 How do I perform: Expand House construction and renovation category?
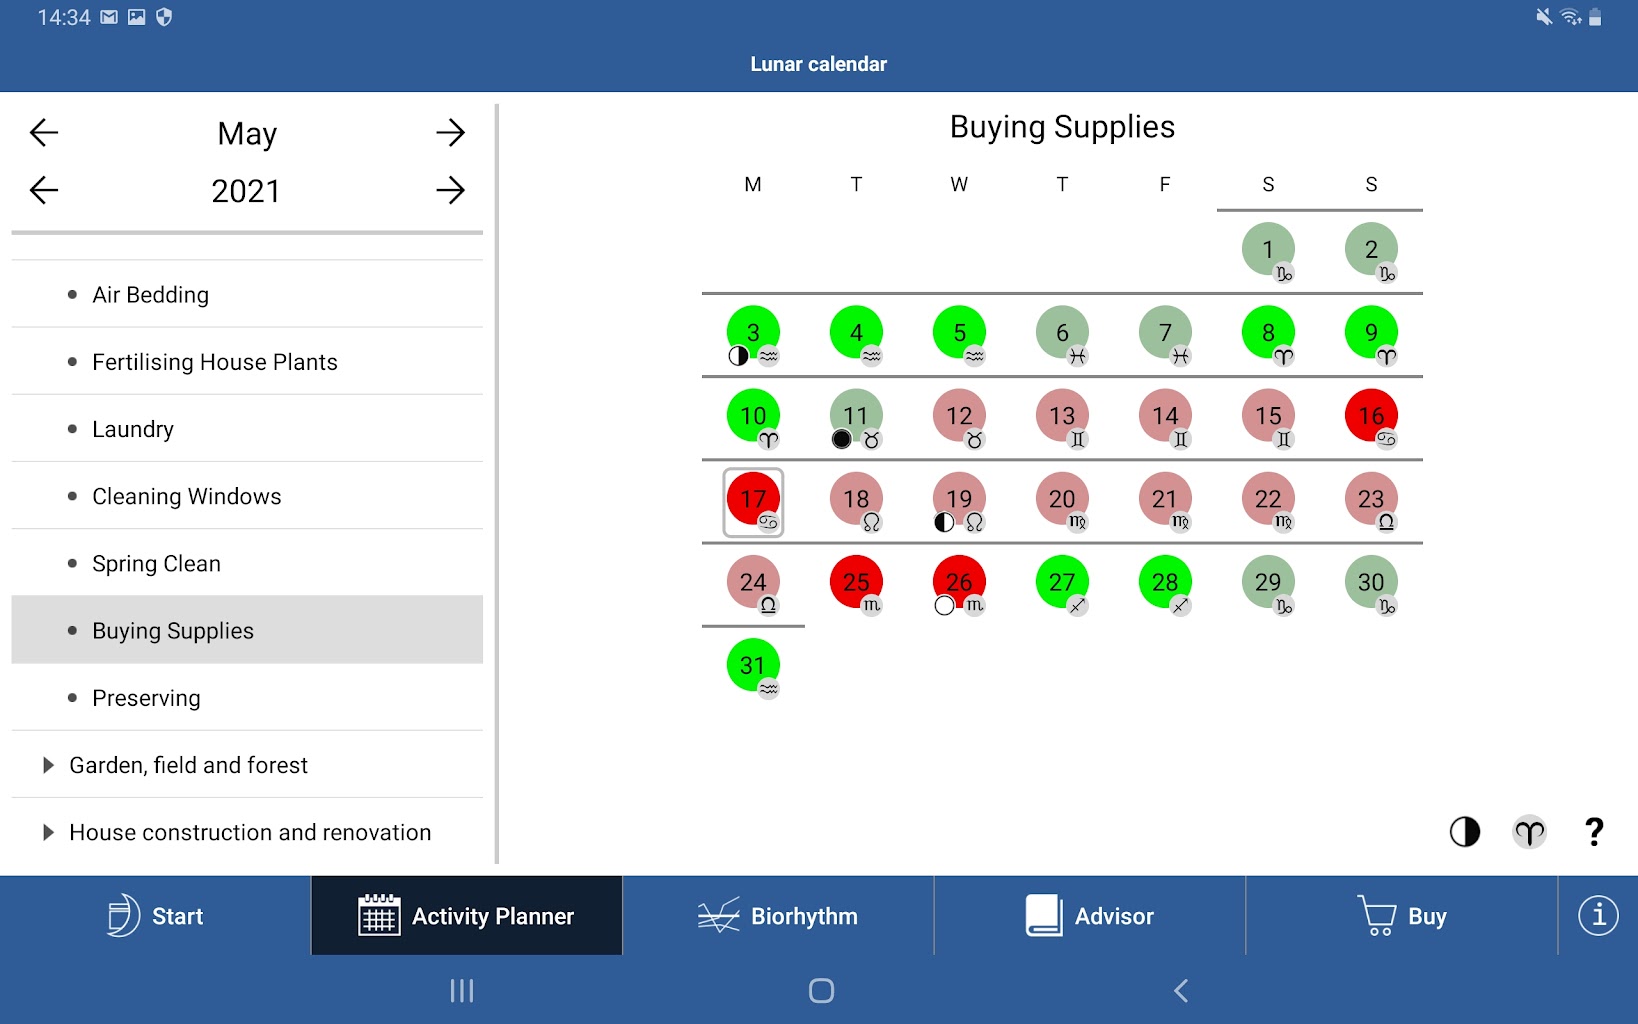(249, 832)
